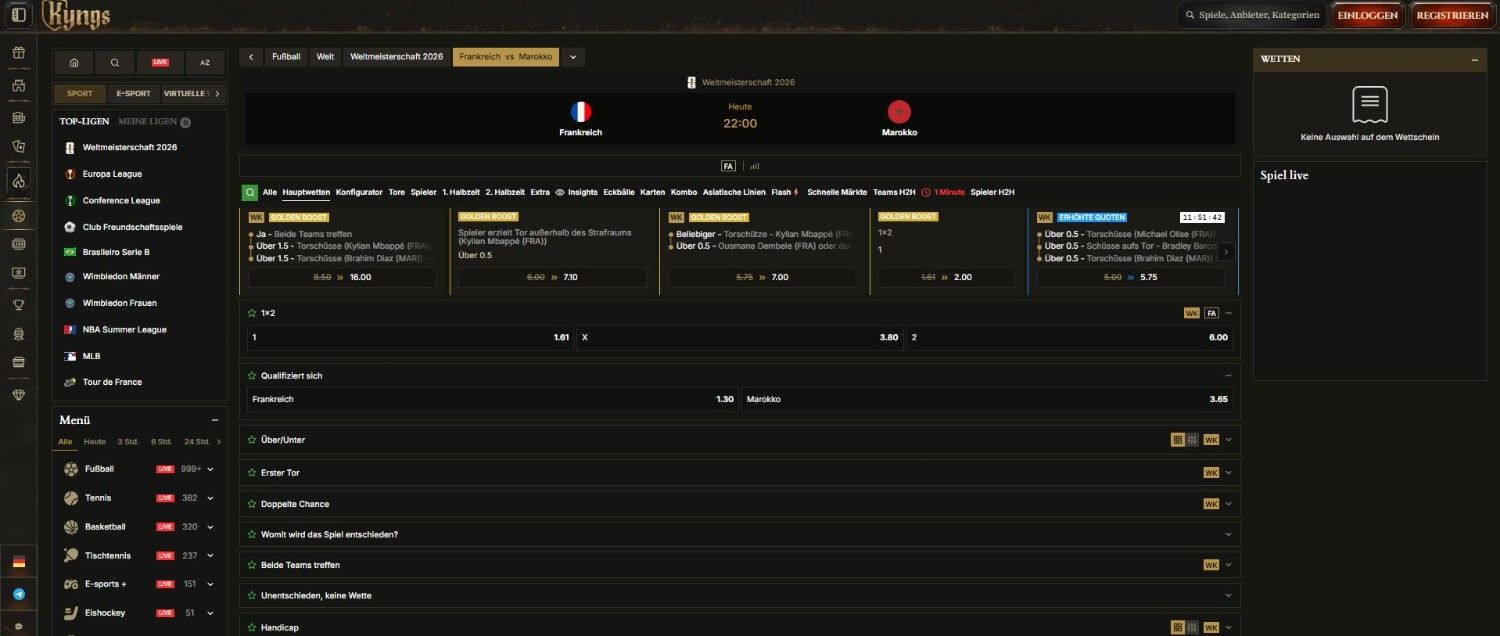This screenshot has height=636, width=1500.
Task: Open the green market search icon
Action: (249, 192)
